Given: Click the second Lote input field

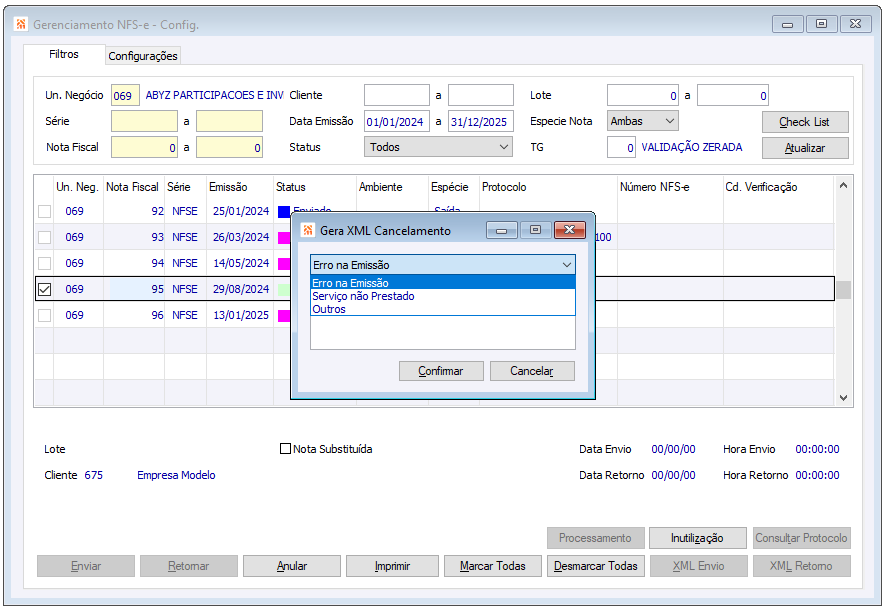Looking at the screenshot, I should (733, 95).
